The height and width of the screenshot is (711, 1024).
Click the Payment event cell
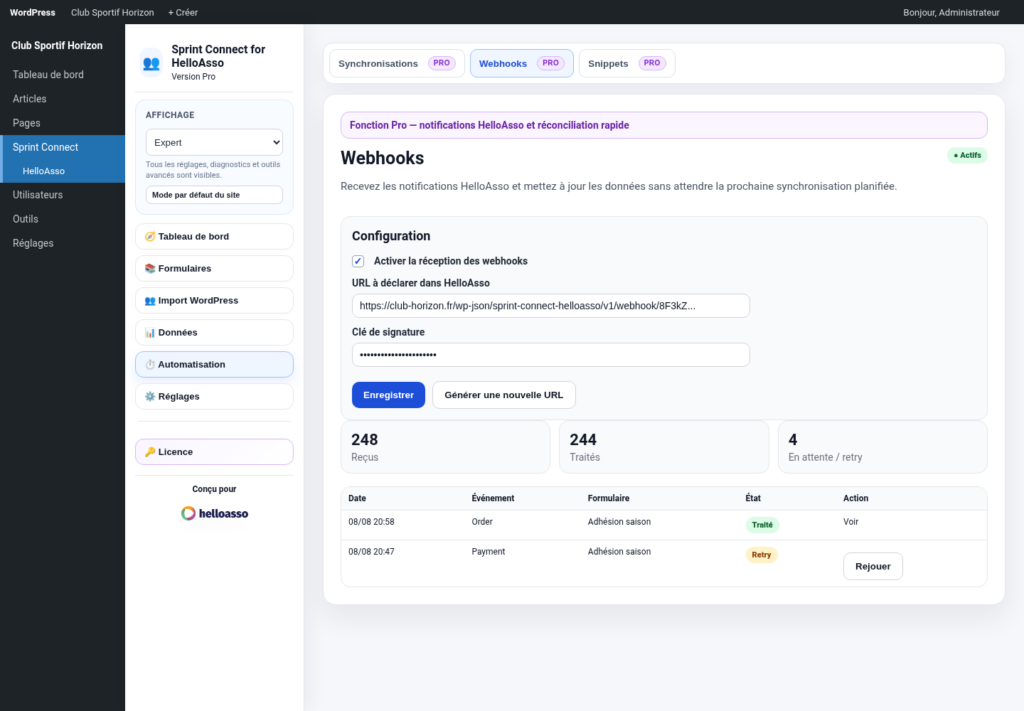pyautogui.click(x=488, y=552)
